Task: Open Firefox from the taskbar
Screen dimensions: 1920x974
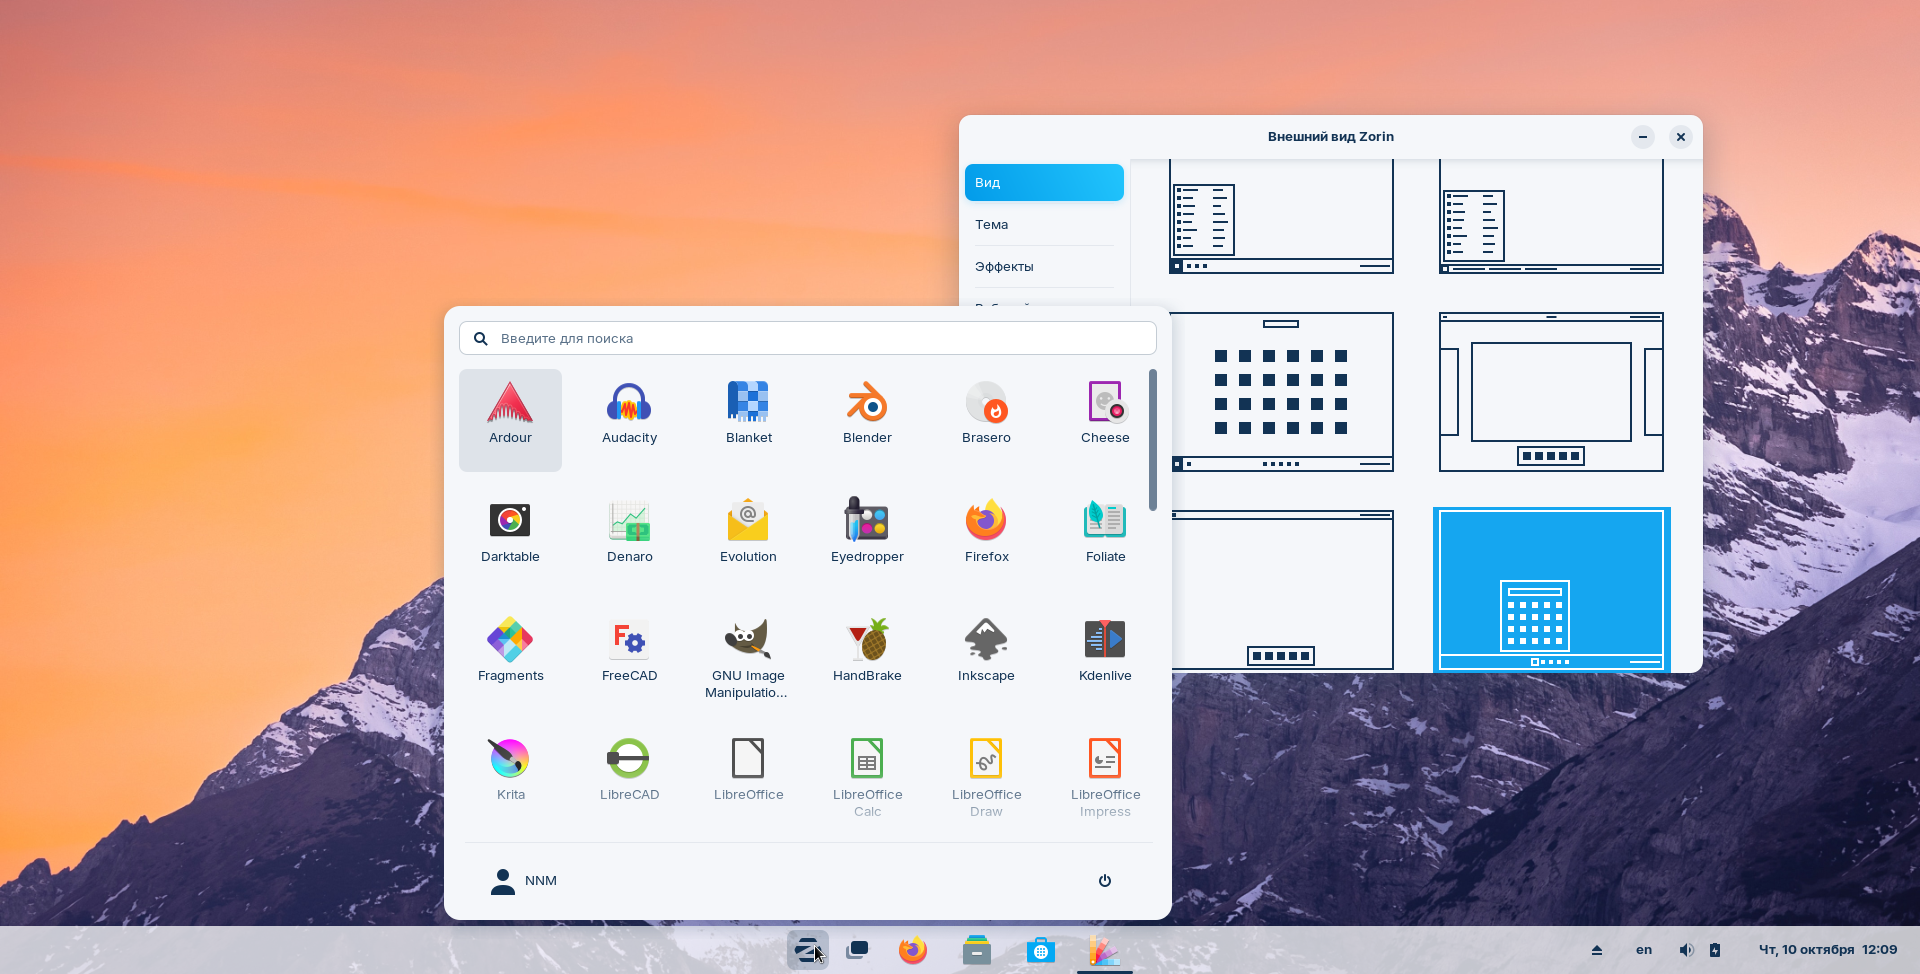Action: pos(912,950)
